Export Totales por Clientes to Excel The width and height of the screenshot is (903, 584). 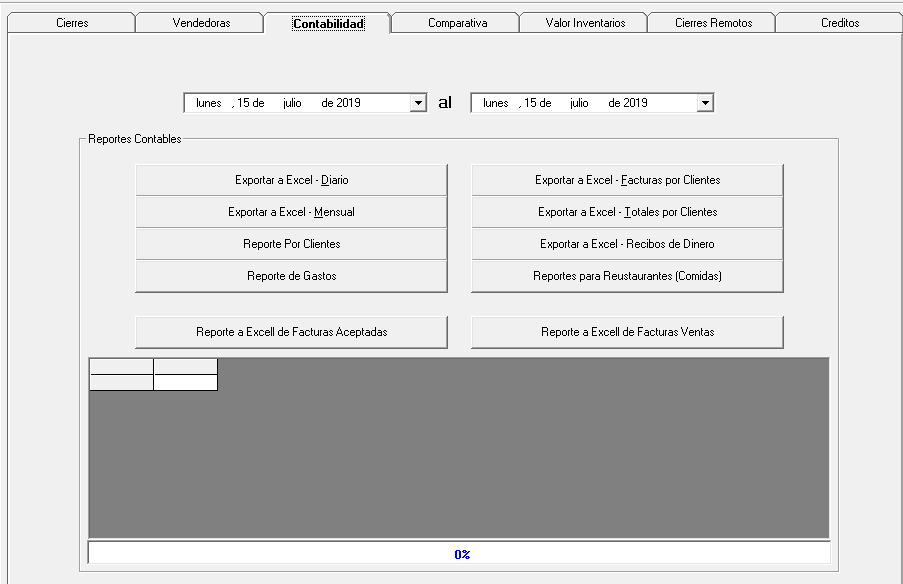(x=627, y=212)
